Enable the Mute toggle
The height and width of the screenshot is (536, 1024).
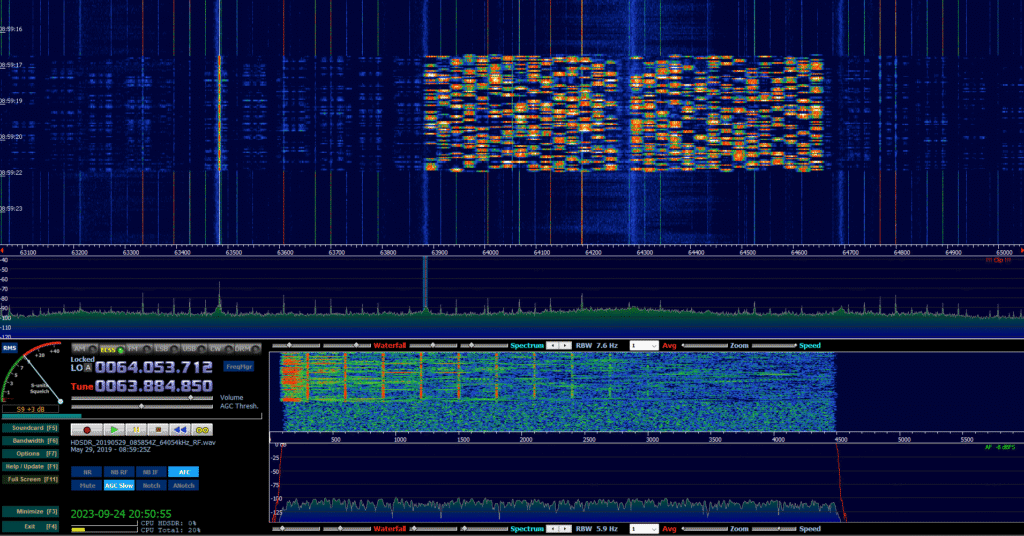[x=87, y=485]
